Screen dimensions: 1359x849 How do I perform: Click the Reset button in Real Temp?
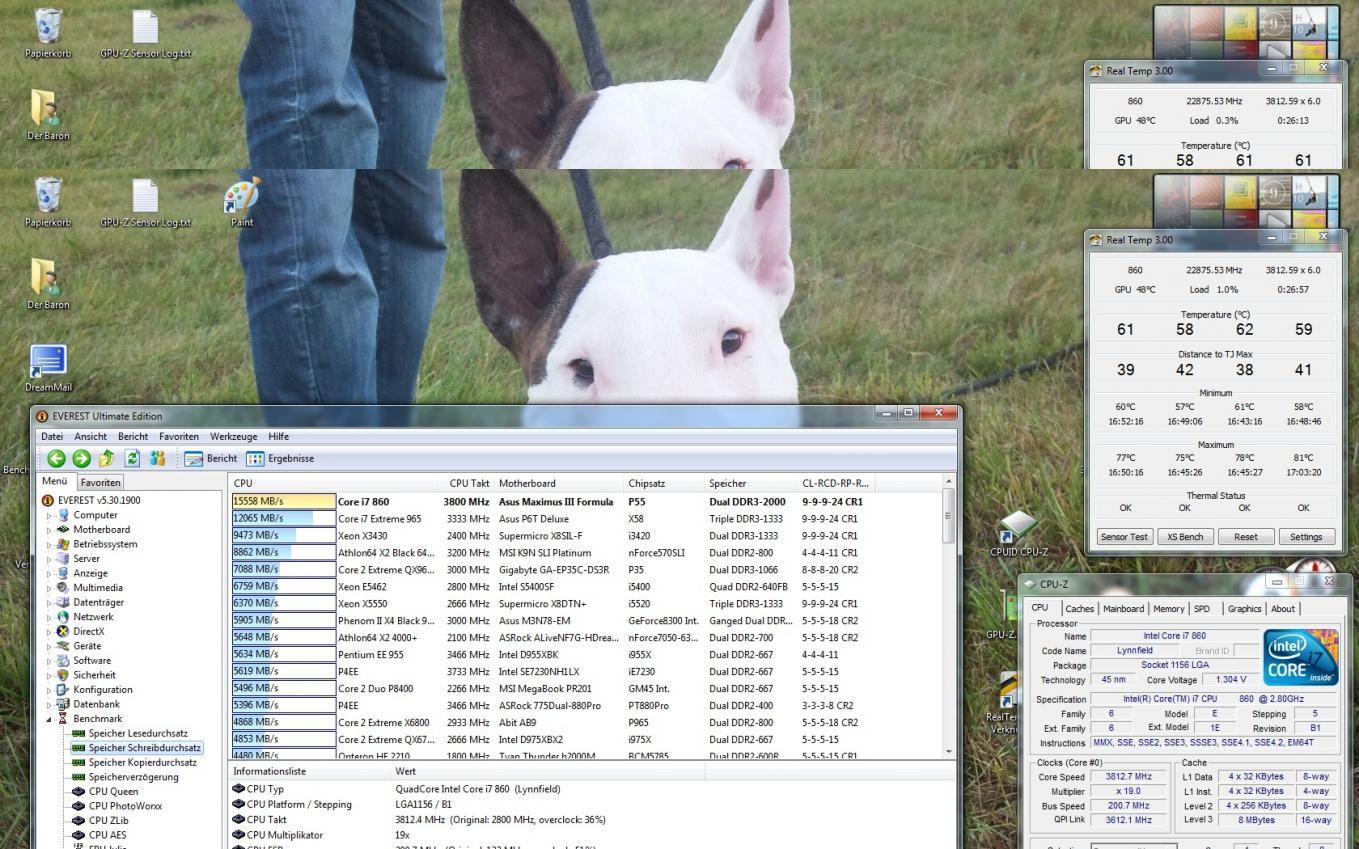pos(1245,536)
